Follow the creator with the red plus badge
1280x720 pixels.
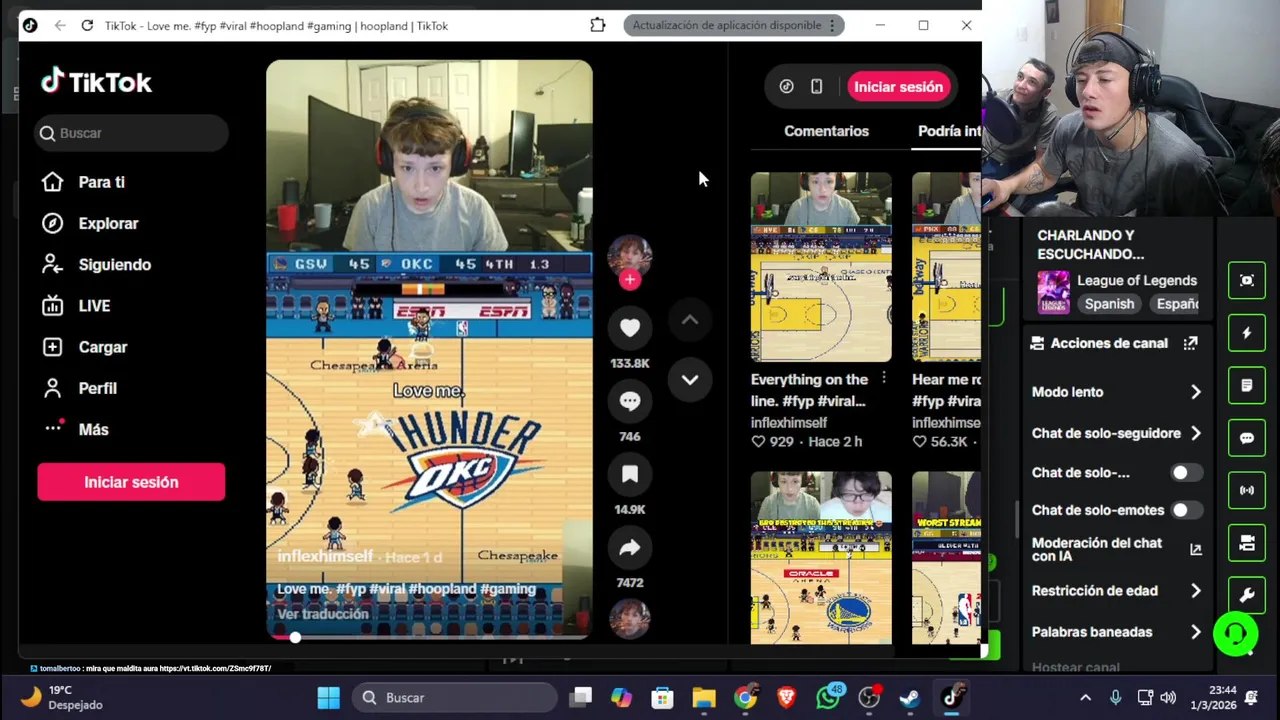point(630,280)
